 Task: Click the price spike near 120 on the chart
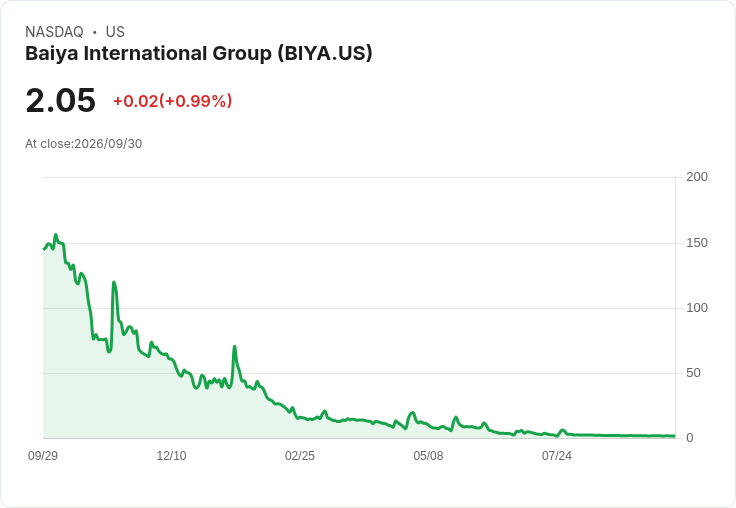[x=114, y=282]
